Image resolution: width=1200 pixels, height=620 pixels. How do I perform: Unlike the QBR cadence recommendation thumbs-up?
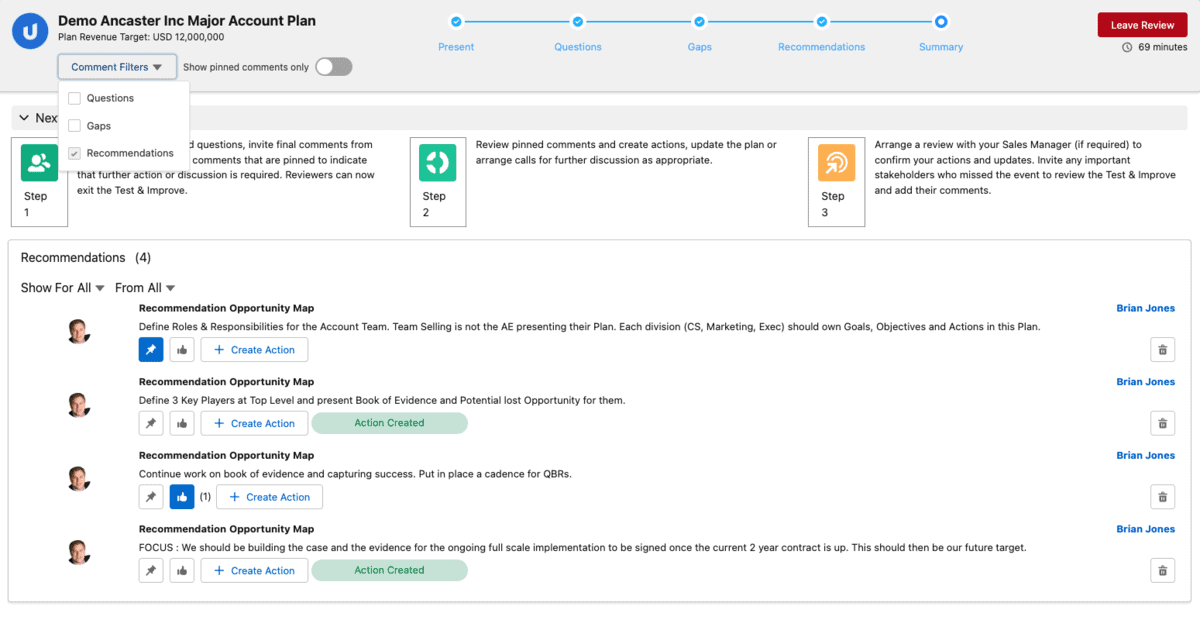tap(182, 497)
